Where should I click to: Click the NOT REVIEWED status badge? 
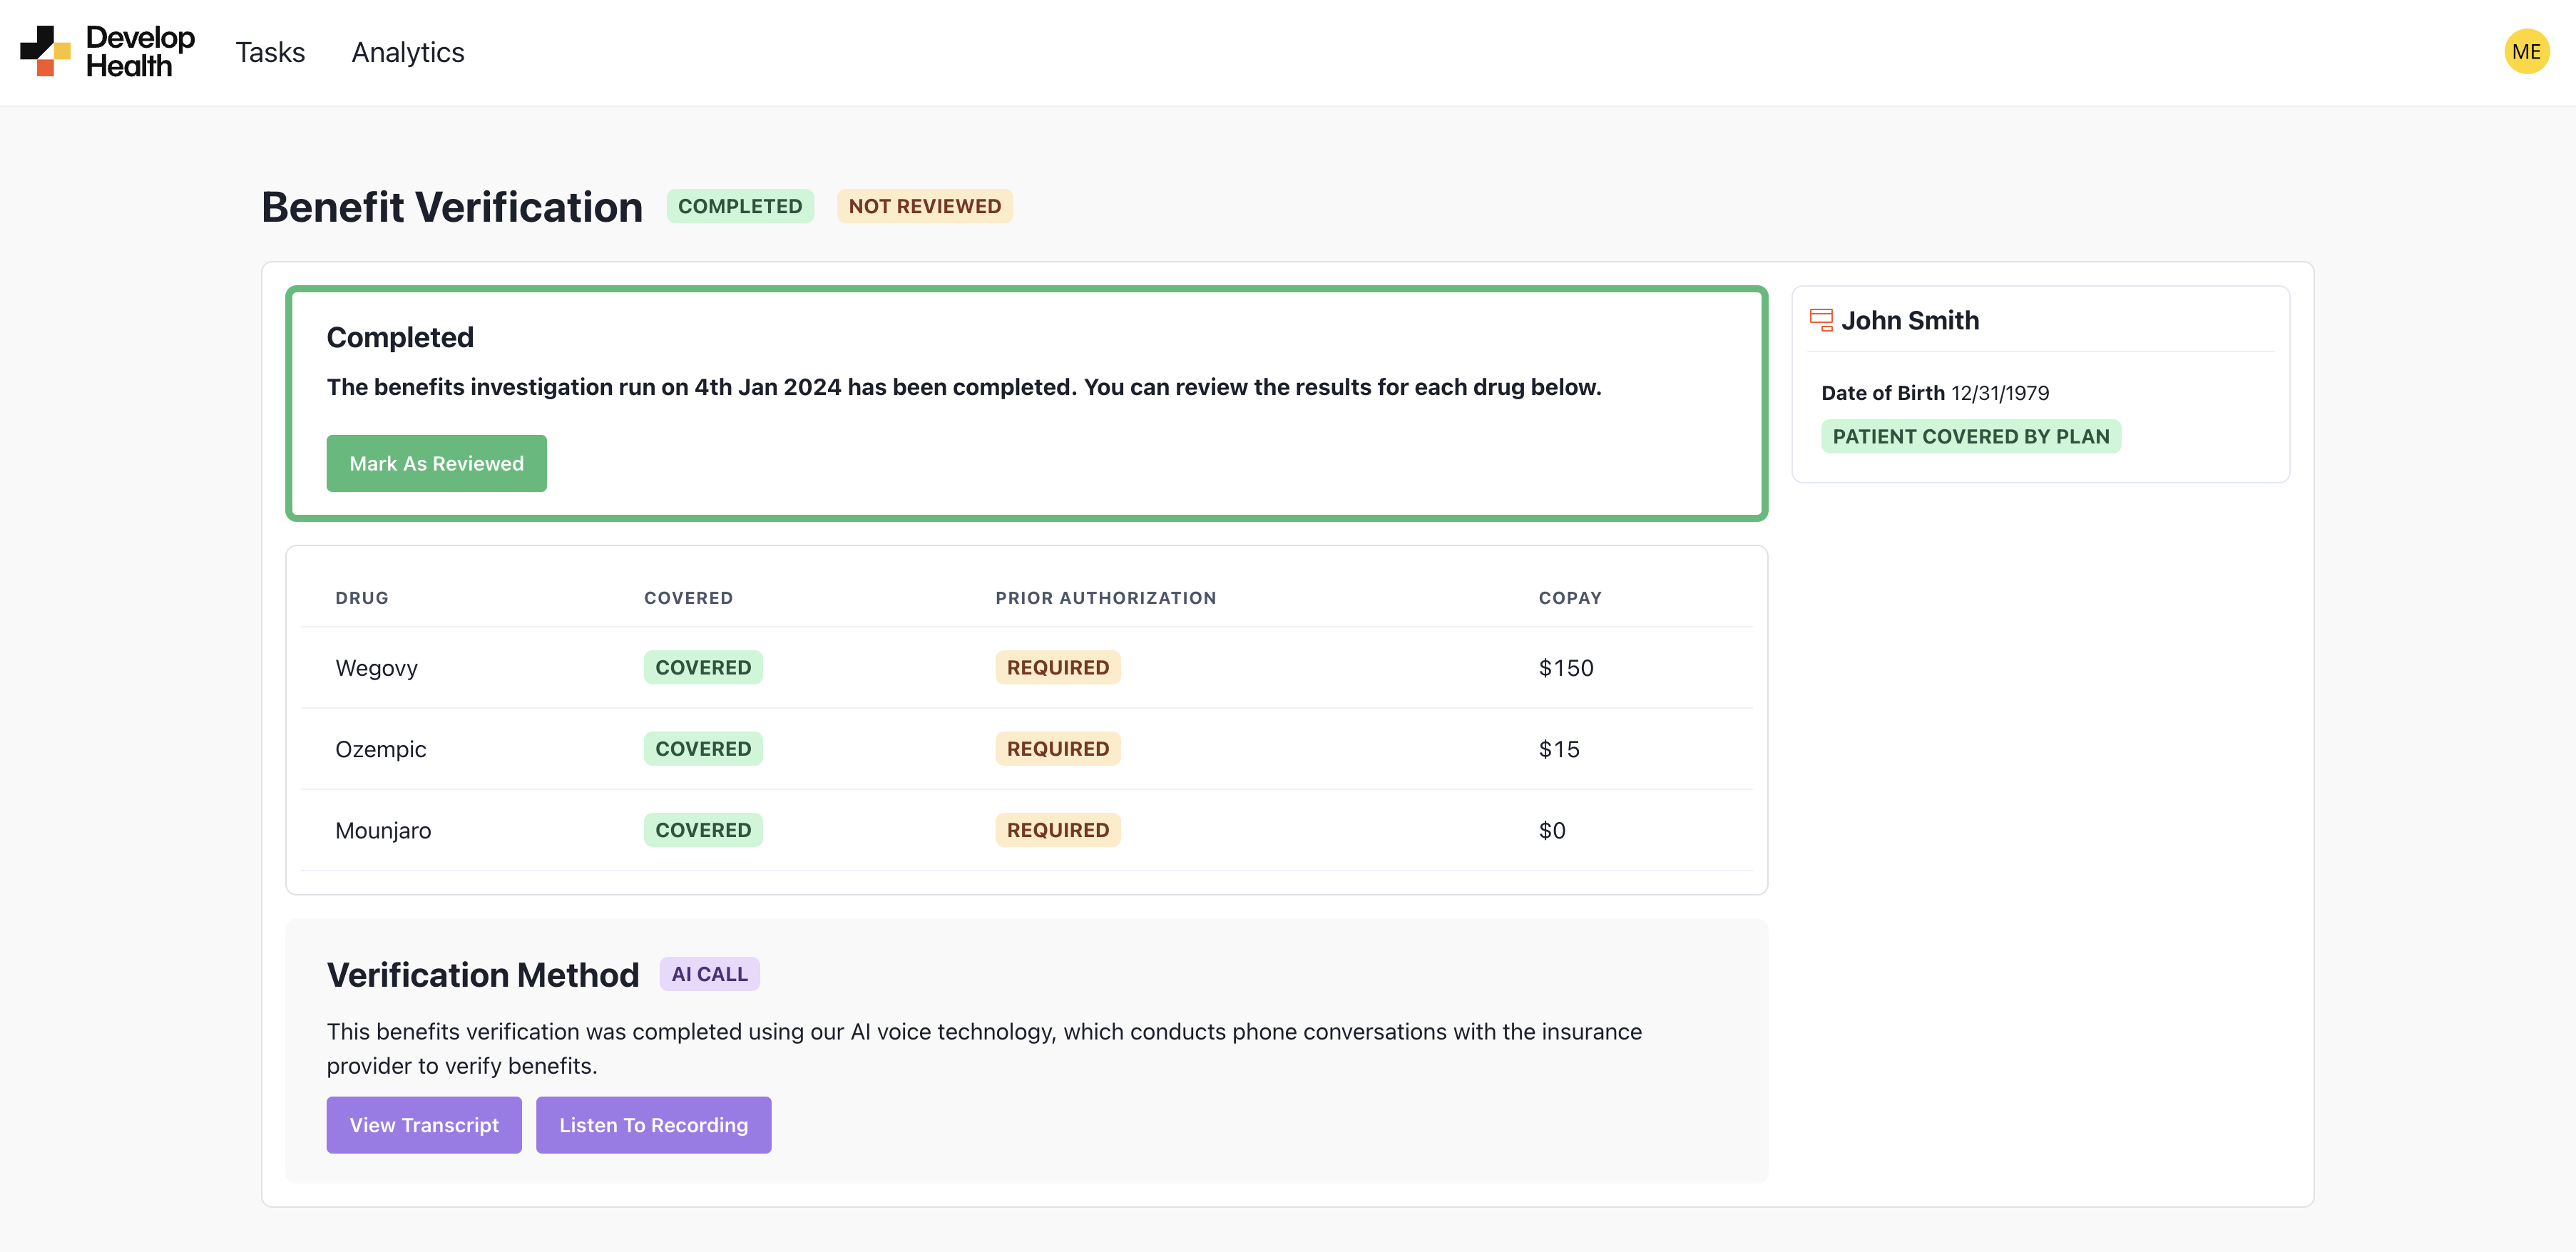coord(924,206)
